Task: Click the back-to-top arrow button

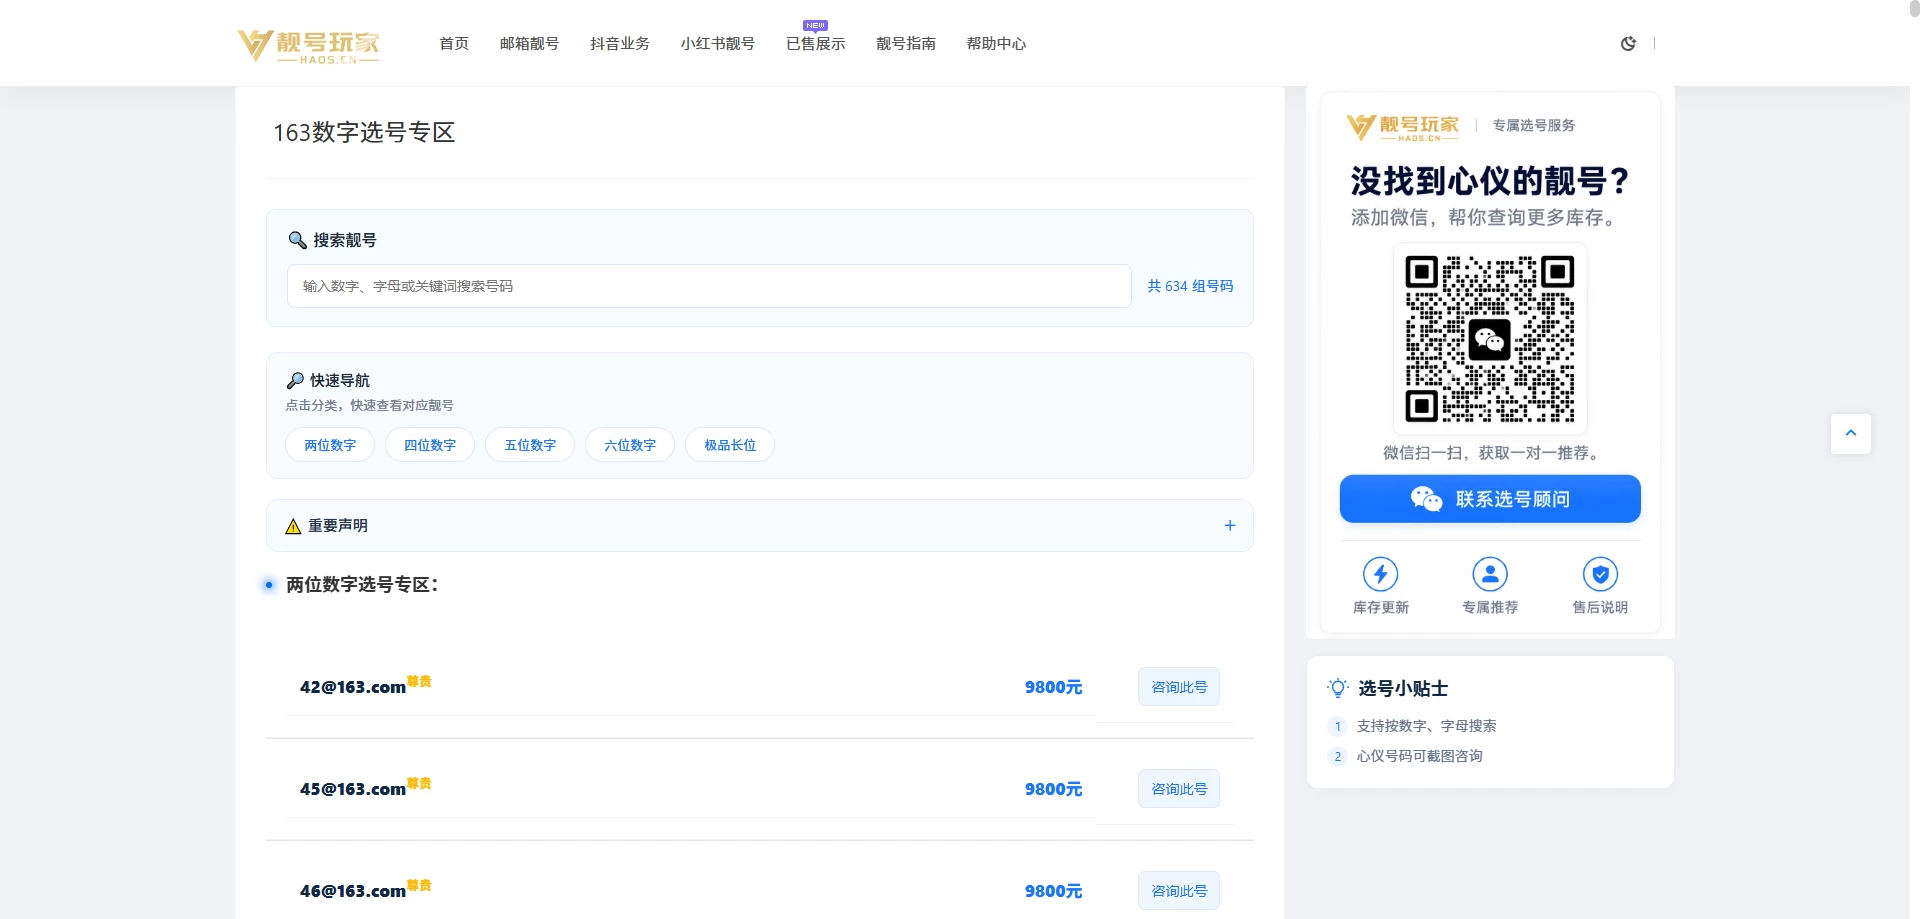Action: [x=1851, y=434]
